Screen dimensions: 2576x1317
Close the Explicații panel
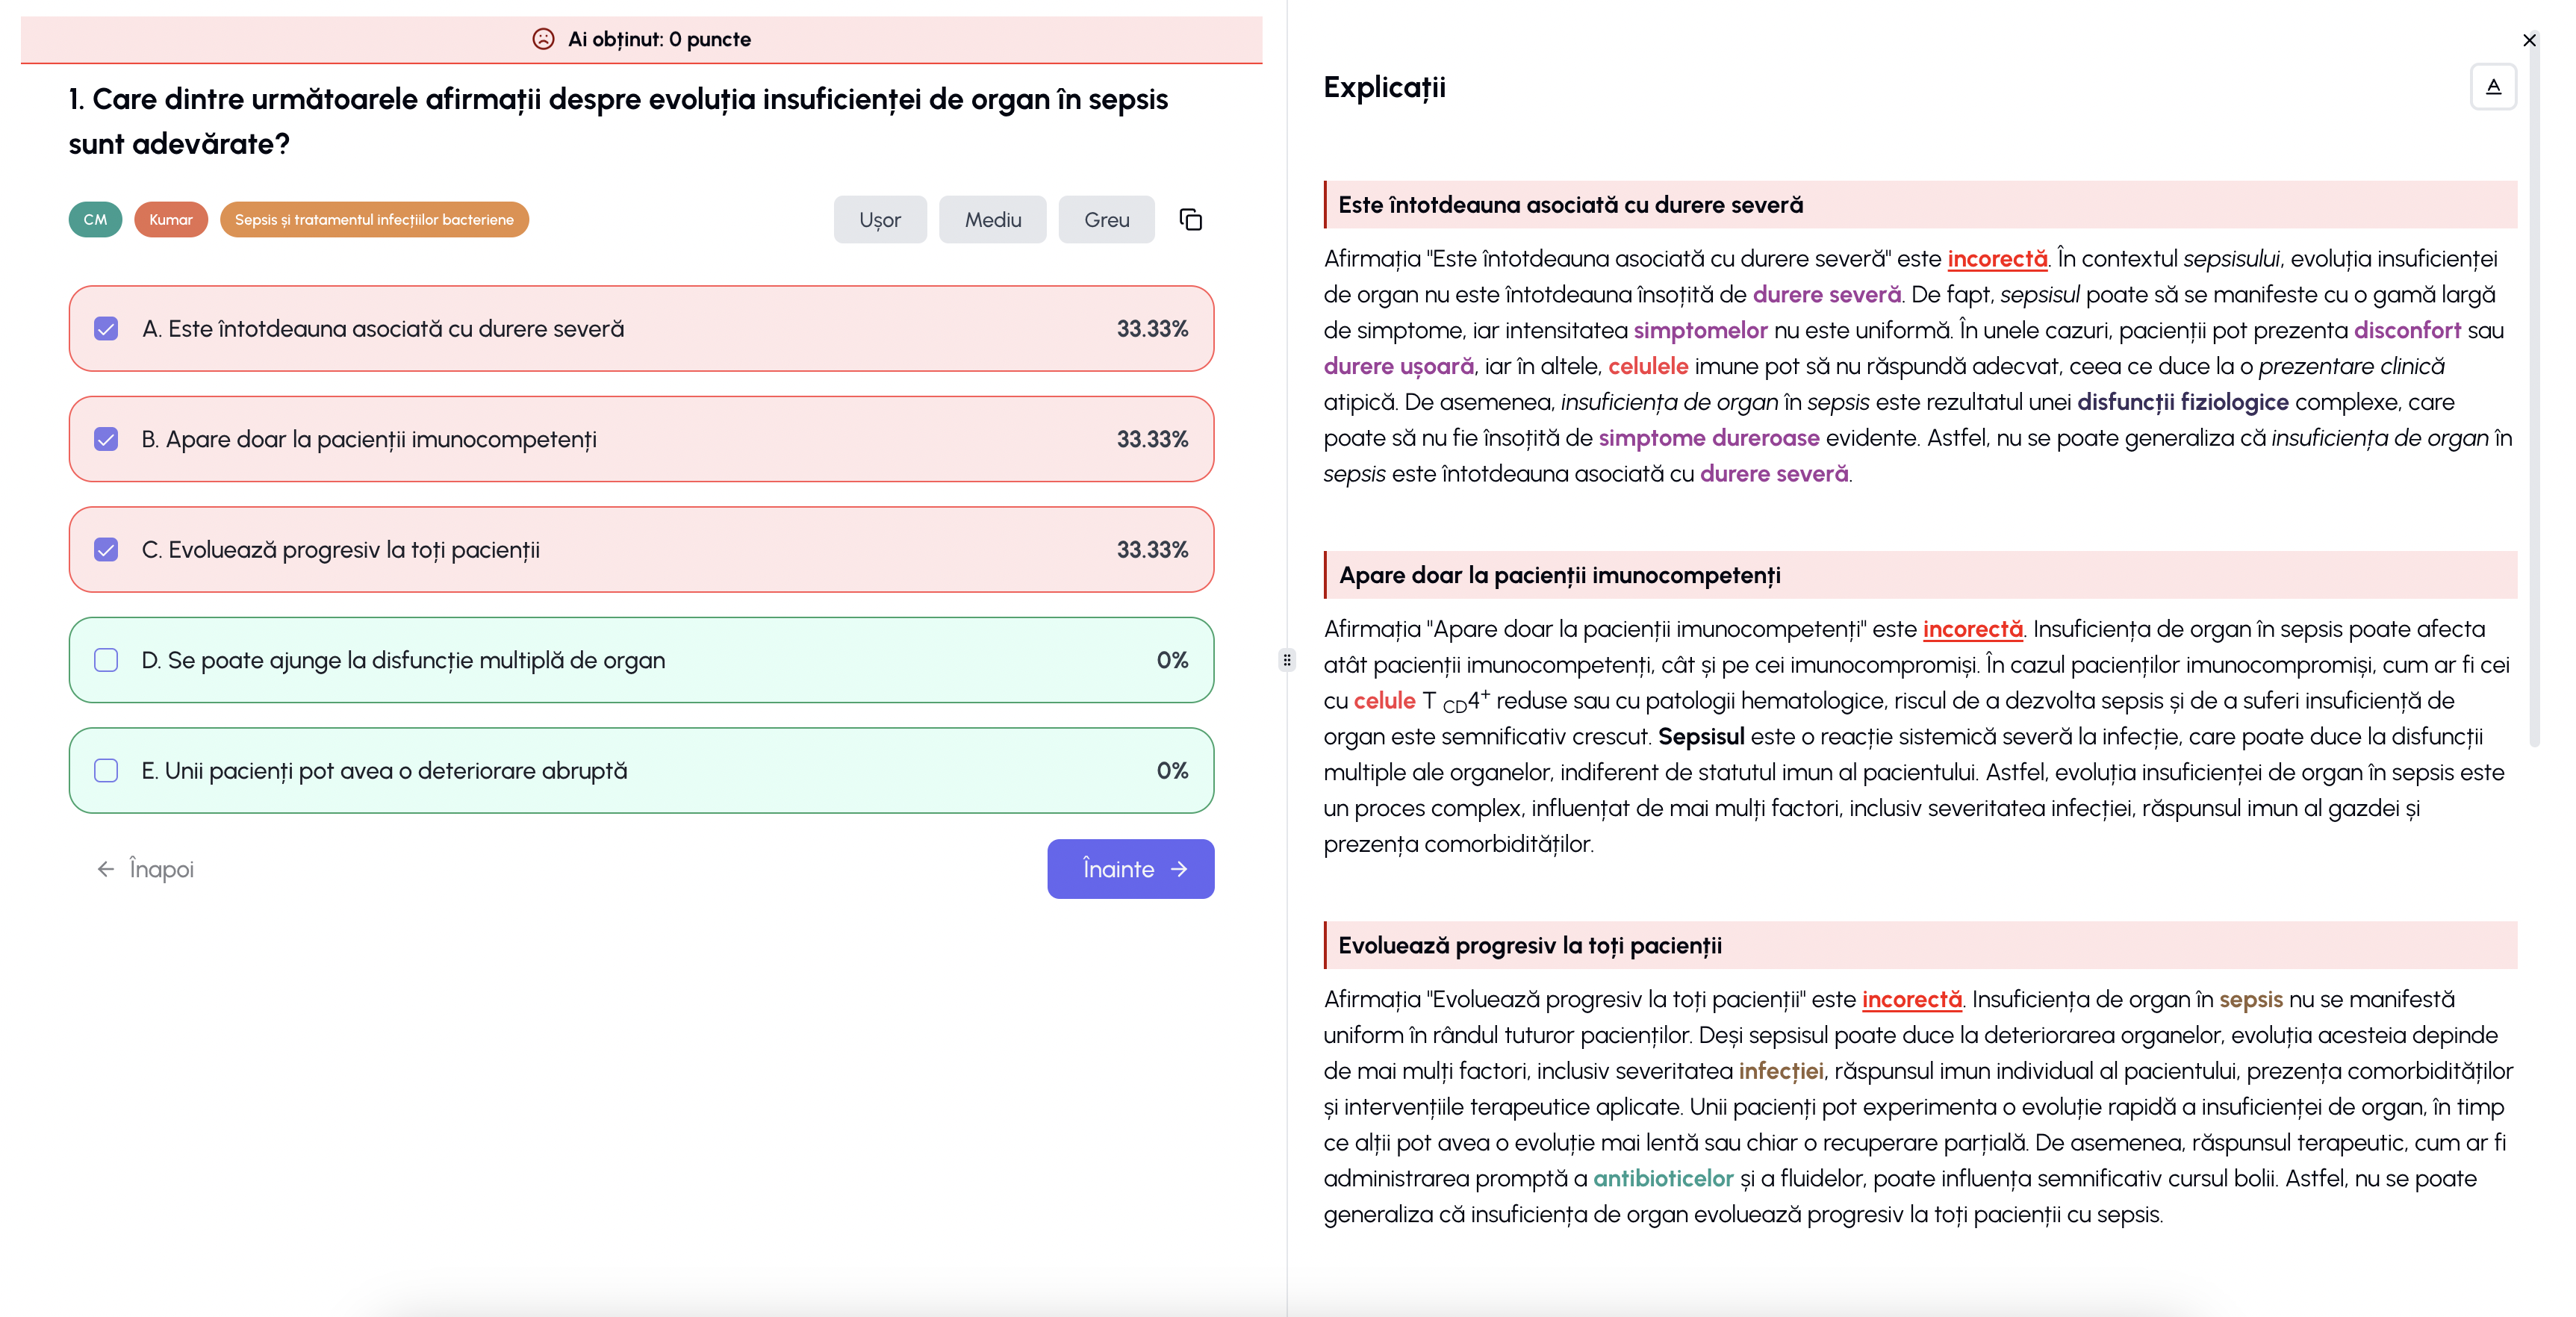[2529, 40]
